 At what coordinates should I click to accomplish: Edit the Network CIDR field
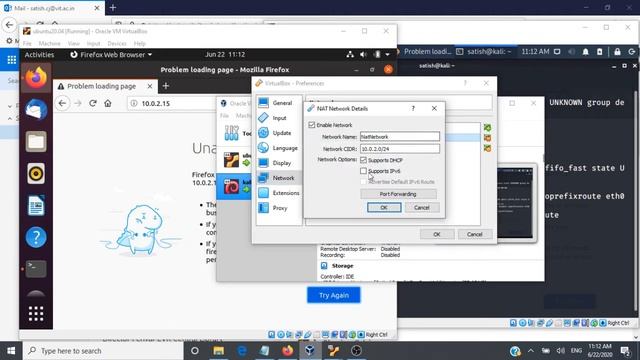(400, 149)
